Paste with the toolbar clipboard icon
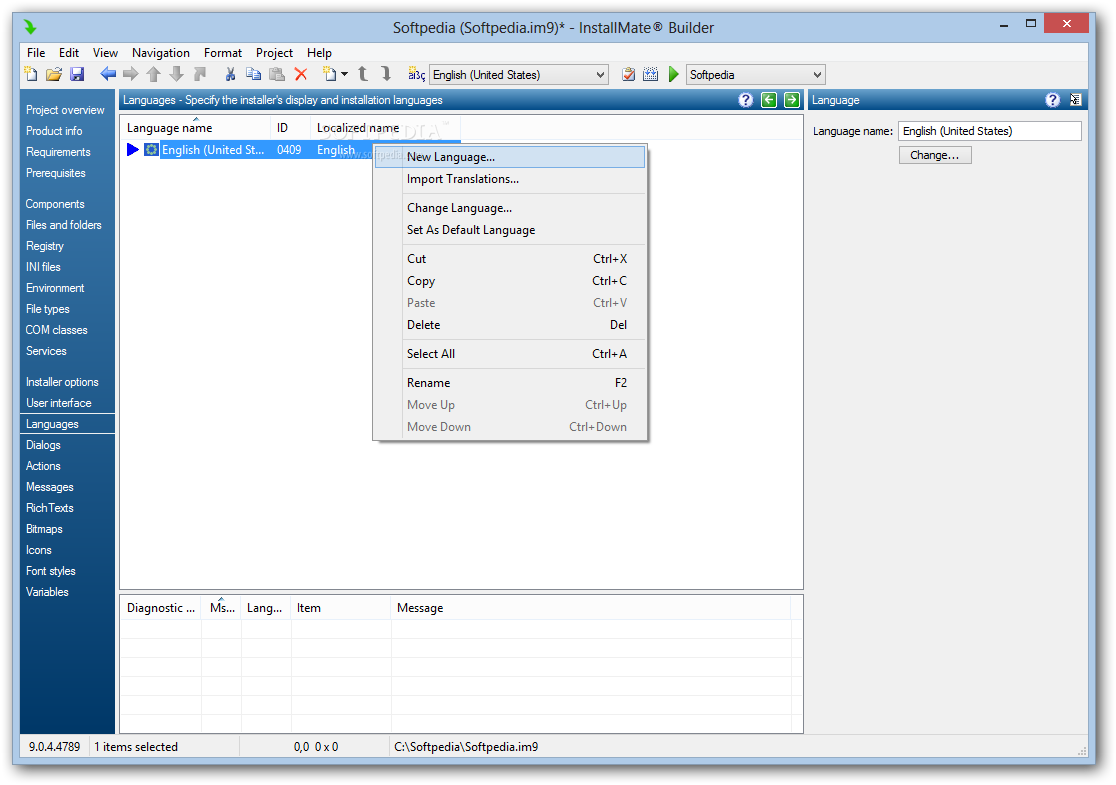The width and height of the screenshot is (1116, 785). pos(277,74)
